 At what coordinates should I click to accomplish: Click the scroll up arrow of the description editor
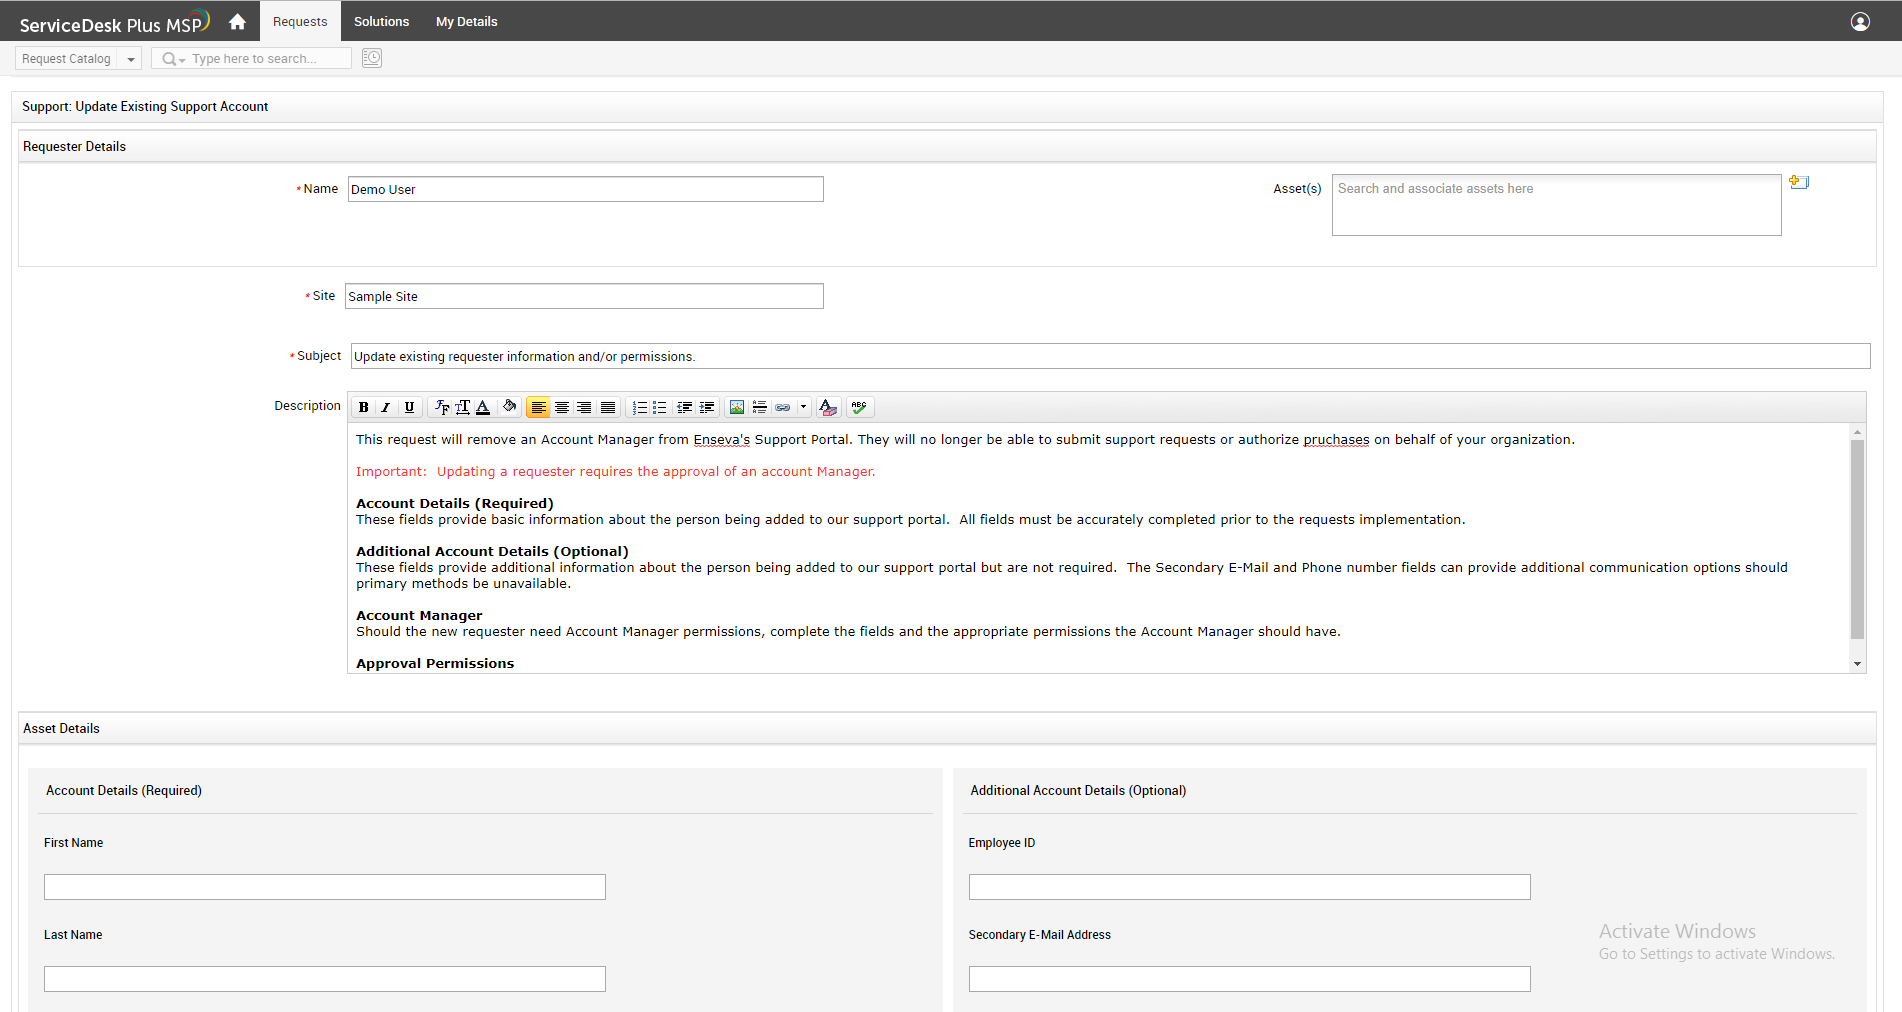coord(1857,432)
